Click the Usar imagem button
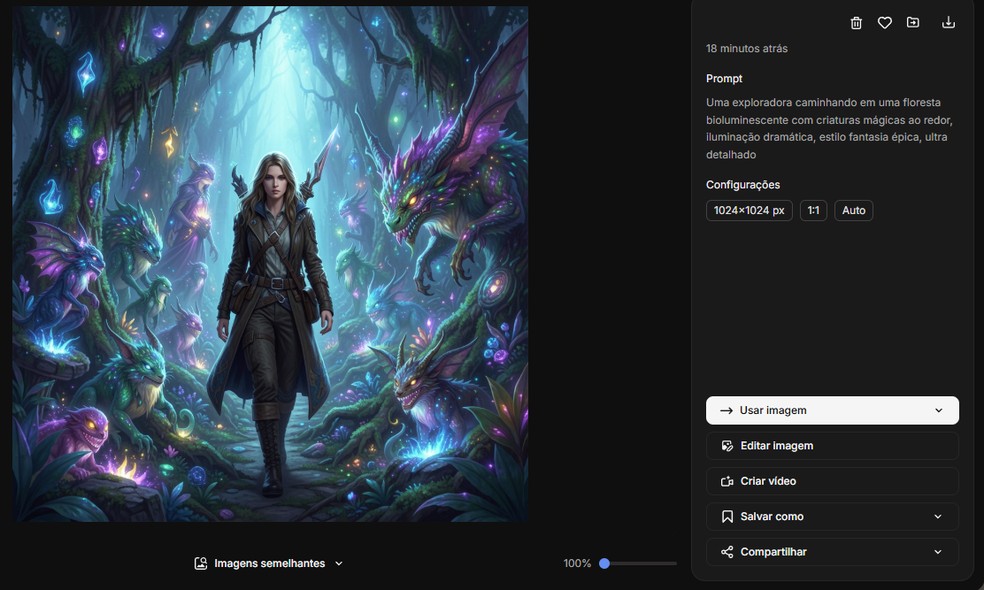This screenshot has width=984, height=590. (x=832, y=410)
